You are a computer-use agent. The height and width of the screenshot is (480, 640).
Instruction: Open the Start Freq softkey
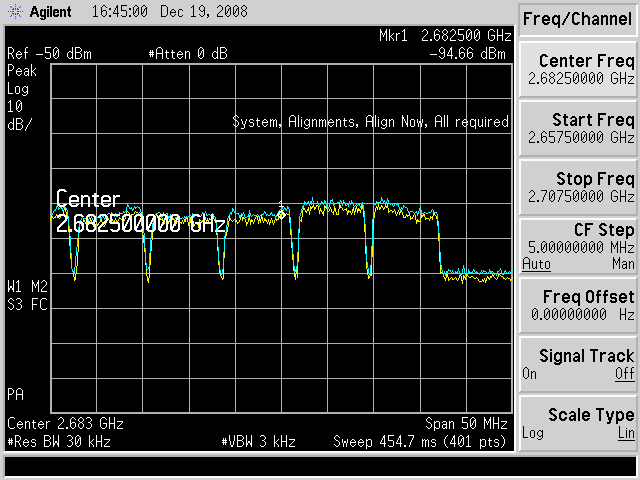578,128
